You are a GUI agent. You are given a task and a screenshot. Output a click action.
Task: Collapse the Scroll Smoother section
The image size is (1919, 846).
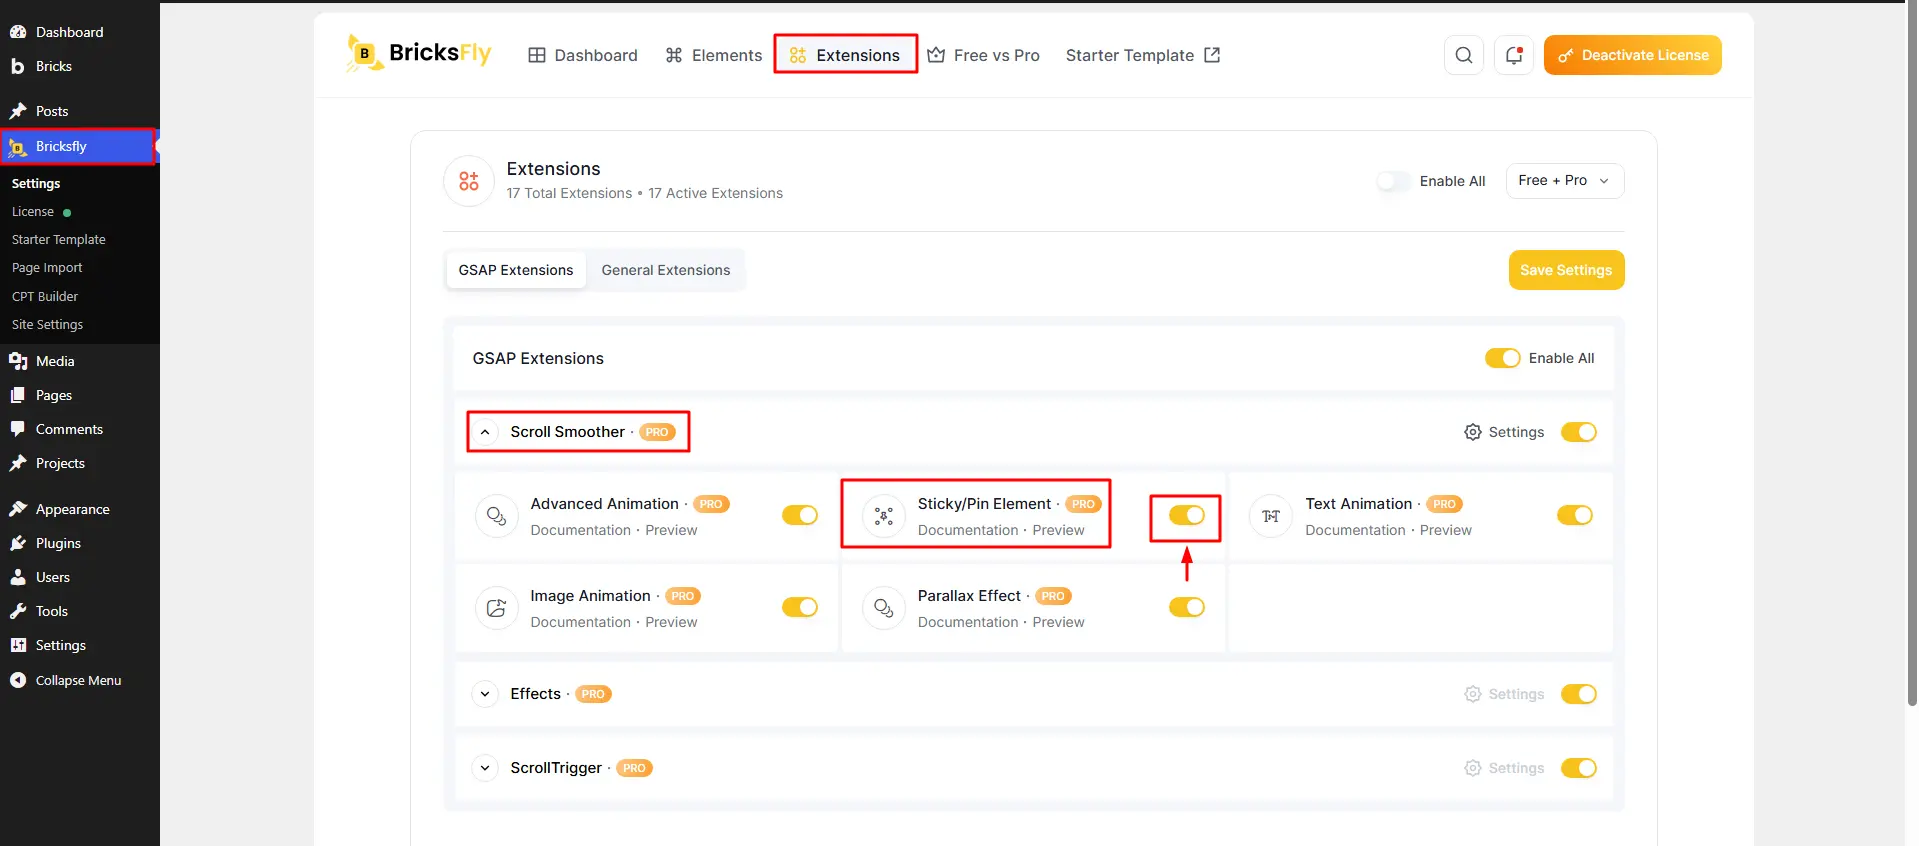(x=485, y=432)
